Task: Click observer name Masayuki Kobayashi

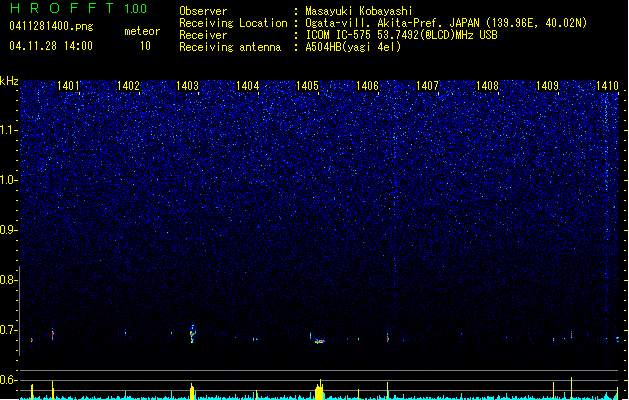Action: tap(359, 11)
